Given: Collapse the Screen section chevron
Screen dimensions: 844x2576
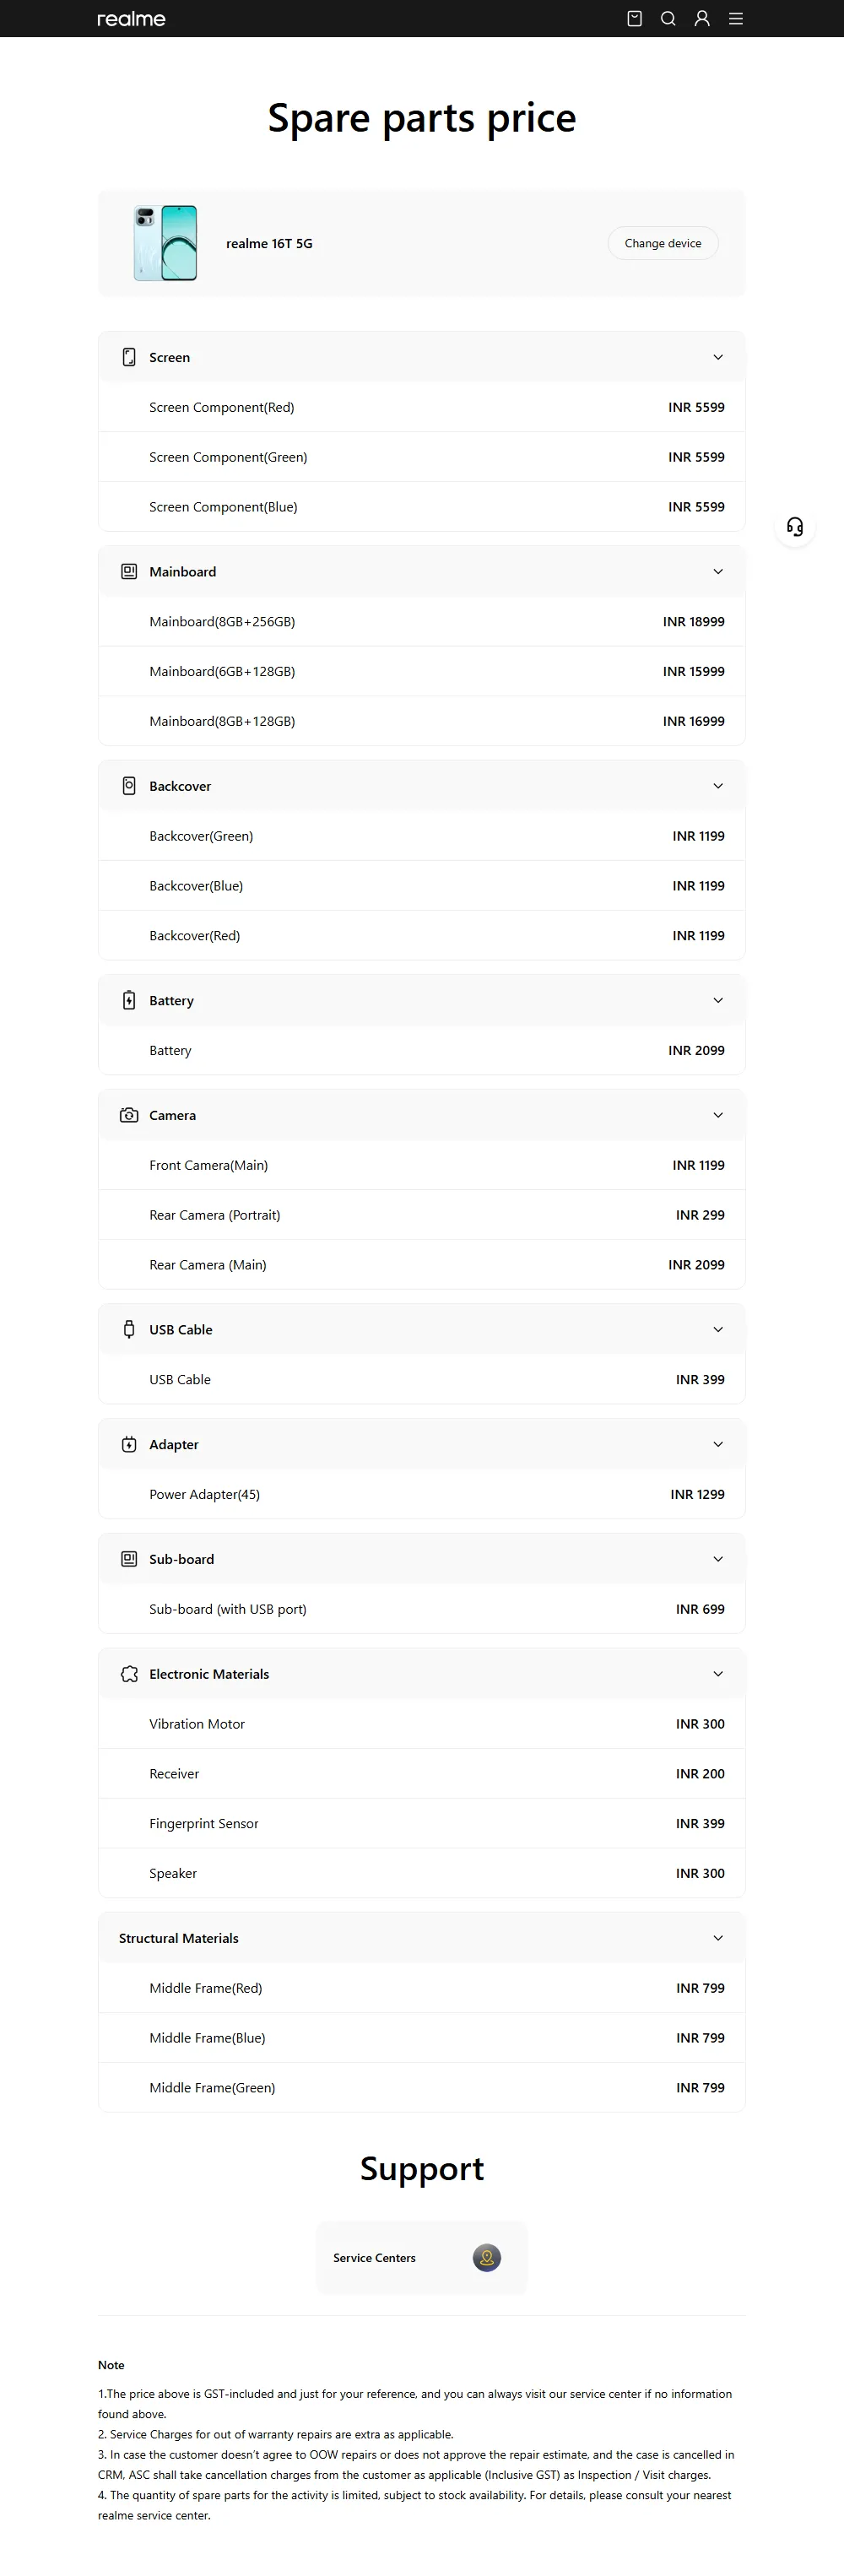Looking at the screenshot, I should coord(718,357).
